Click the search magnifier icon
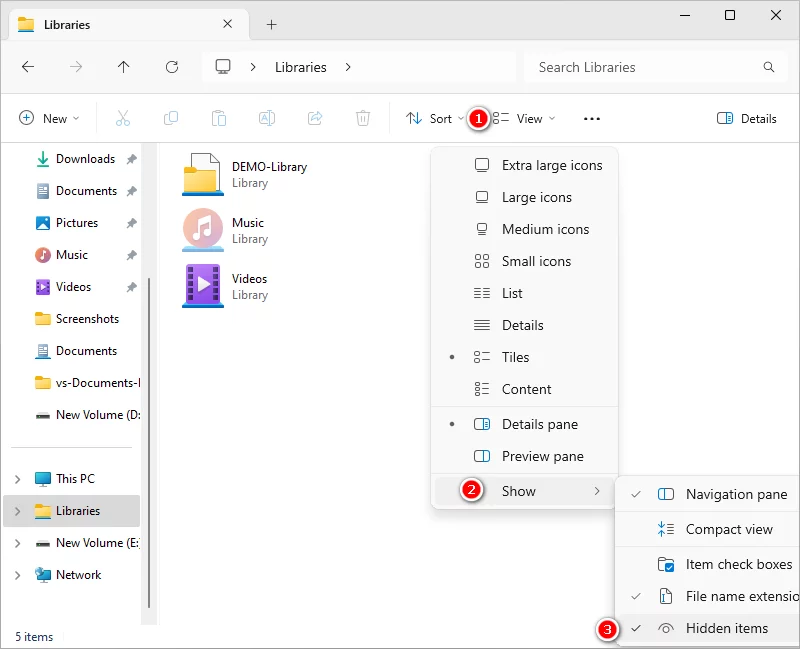This screenshot has height=649, width=800. click(769, 67)
